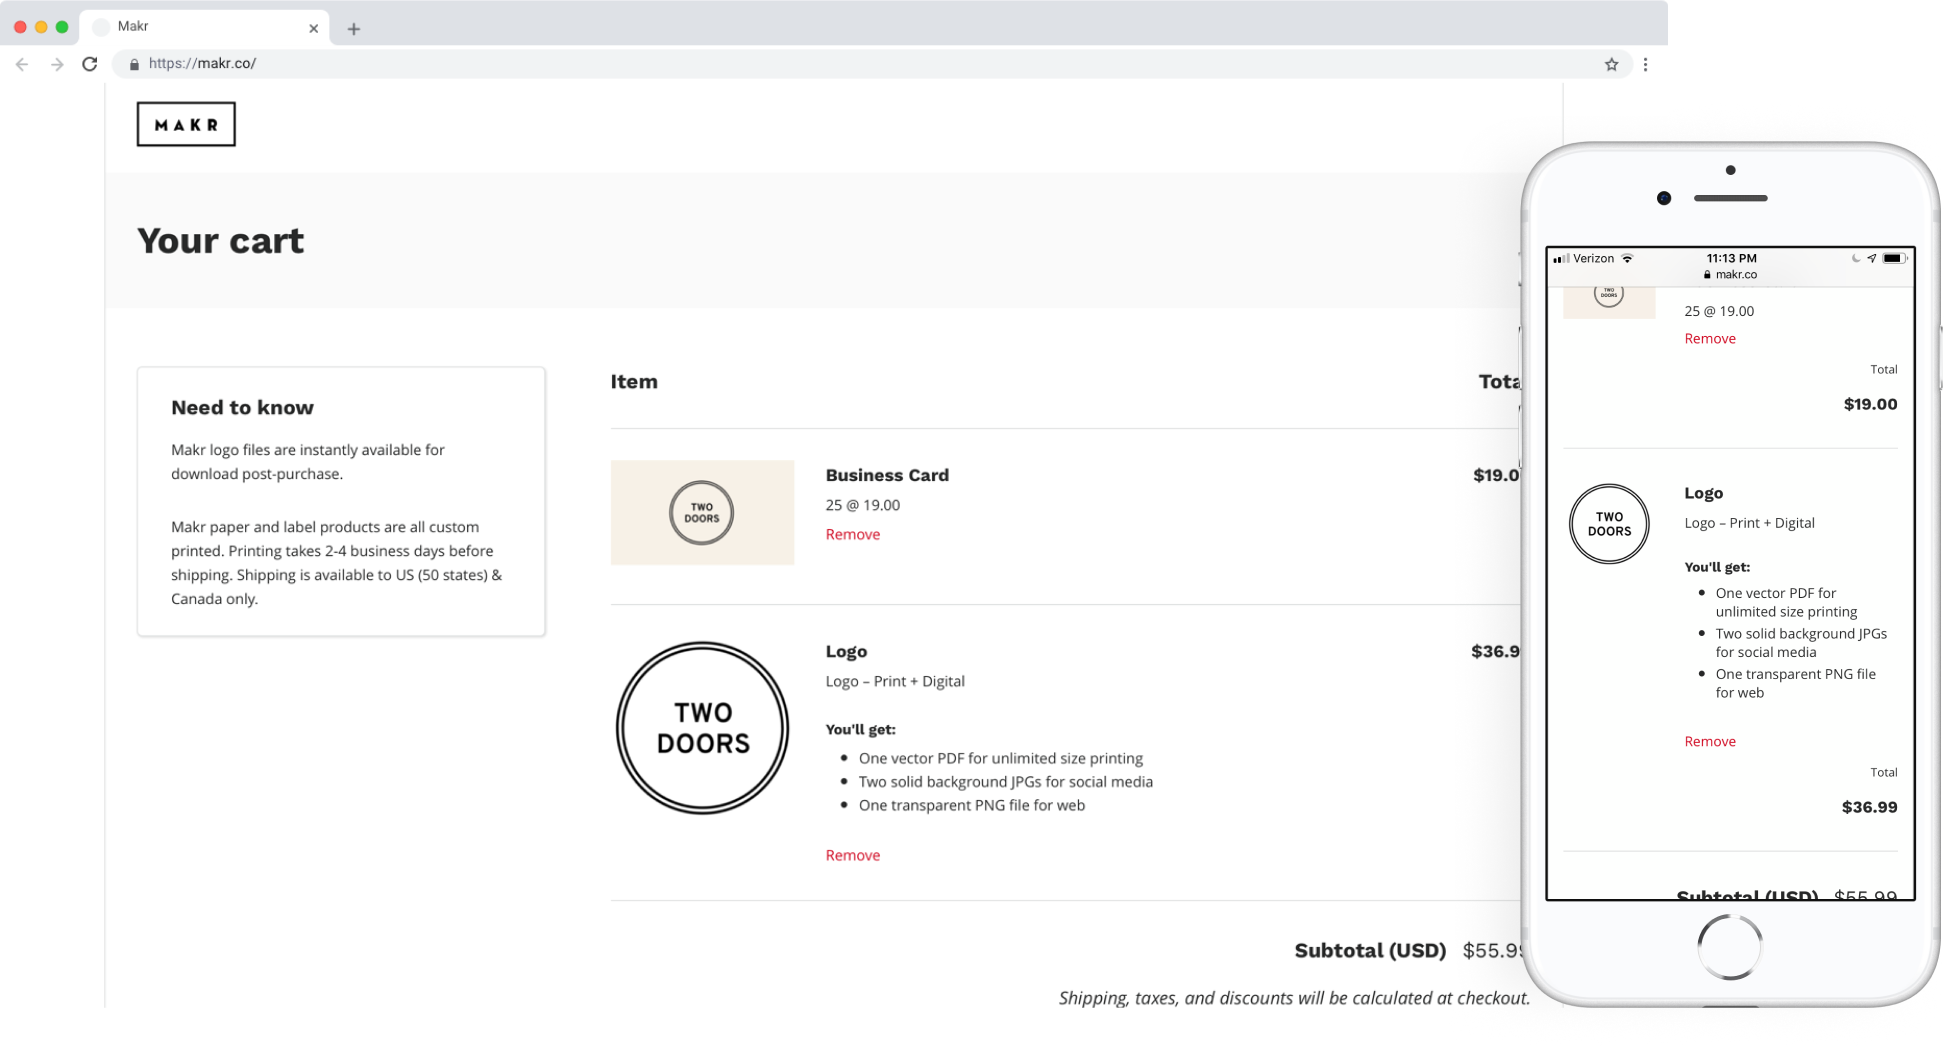Click the large Two Doors logo thumbnail
This screenshot has width=1944, height=1047.
pyautogui.click(x=702, y=727)
